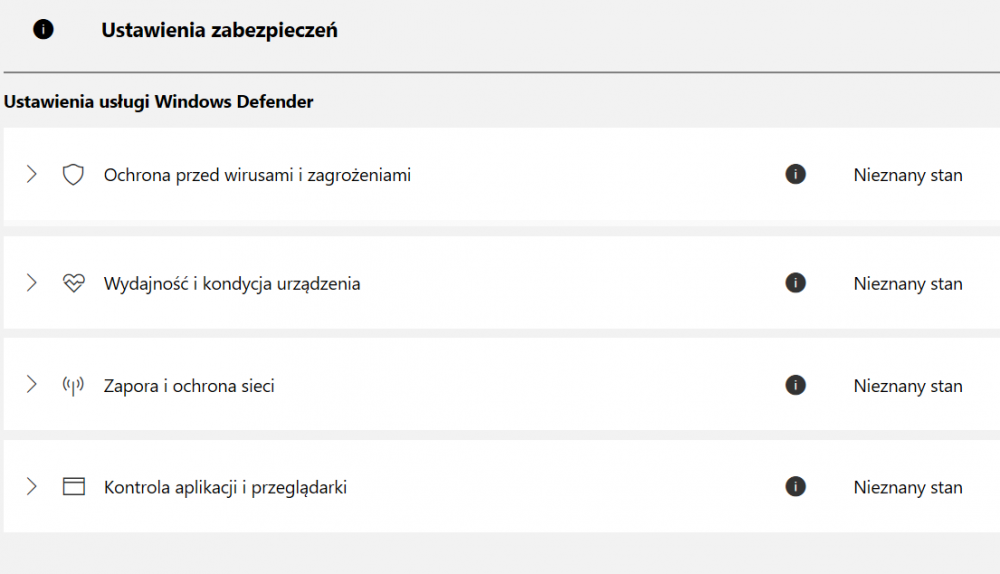Expand Wydajność i kondycja urządzenia chevron
1000x574 pixels.
click(x=31, y=283)
